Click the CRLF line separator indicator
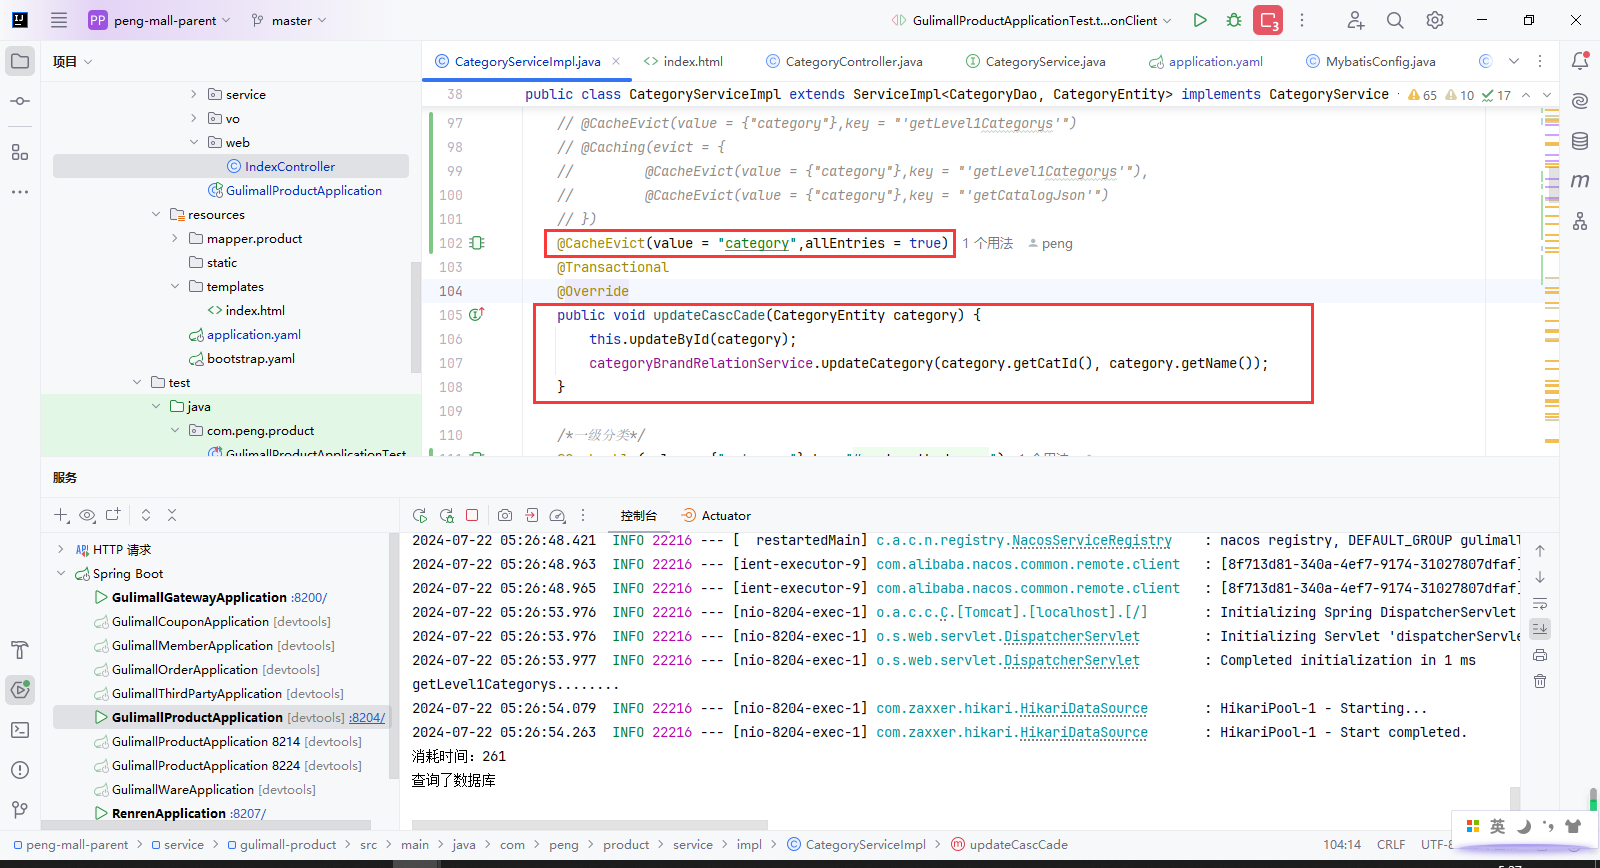Viewport: 1600px width, 868px height. (x=1391, y=844)
